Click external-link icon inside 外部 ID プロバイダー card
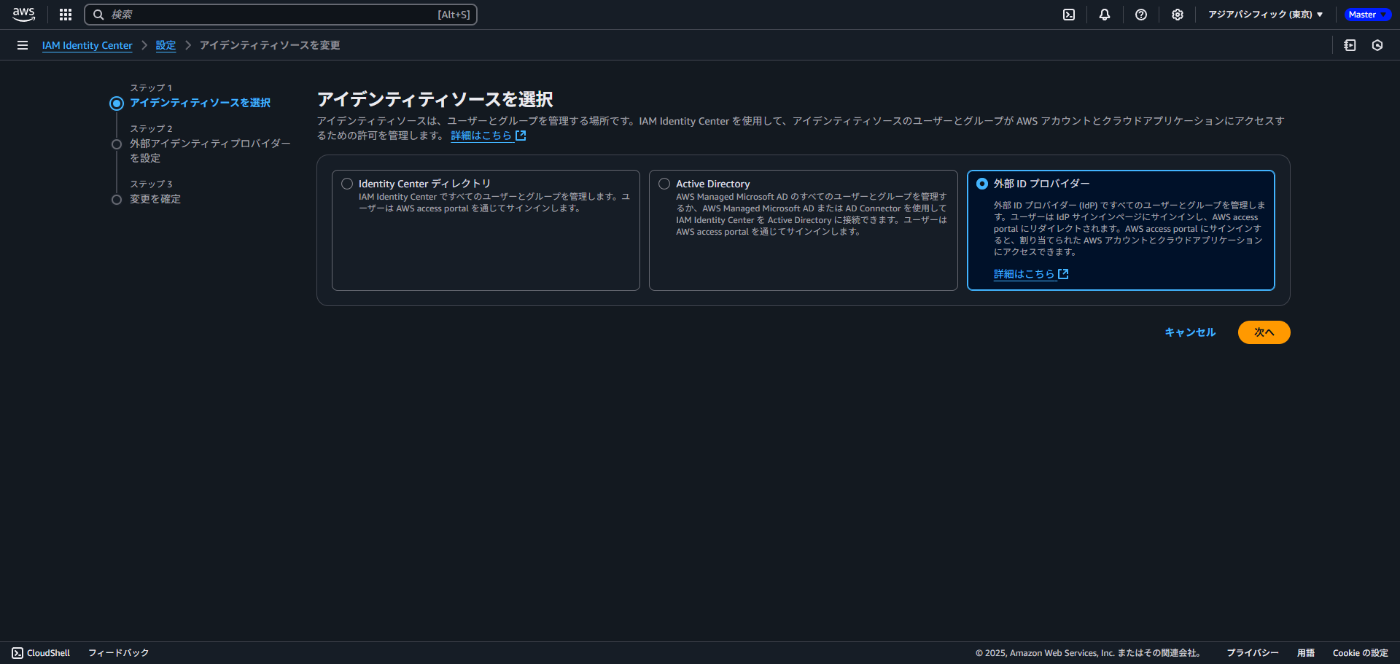Screen dimensions: 1400x664 [1063, 274]
